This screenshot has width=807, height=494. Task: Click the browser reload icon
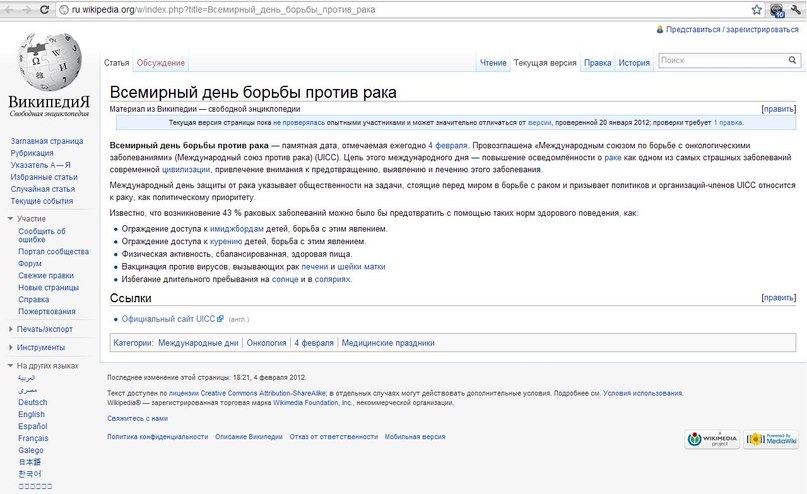45,9
